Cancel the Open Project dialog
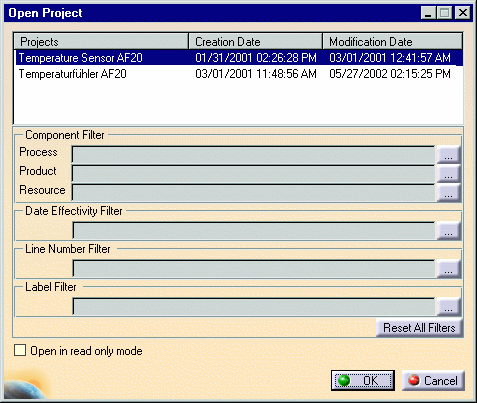The height and width of the screenshot is (403, 477). click(433, 380)
